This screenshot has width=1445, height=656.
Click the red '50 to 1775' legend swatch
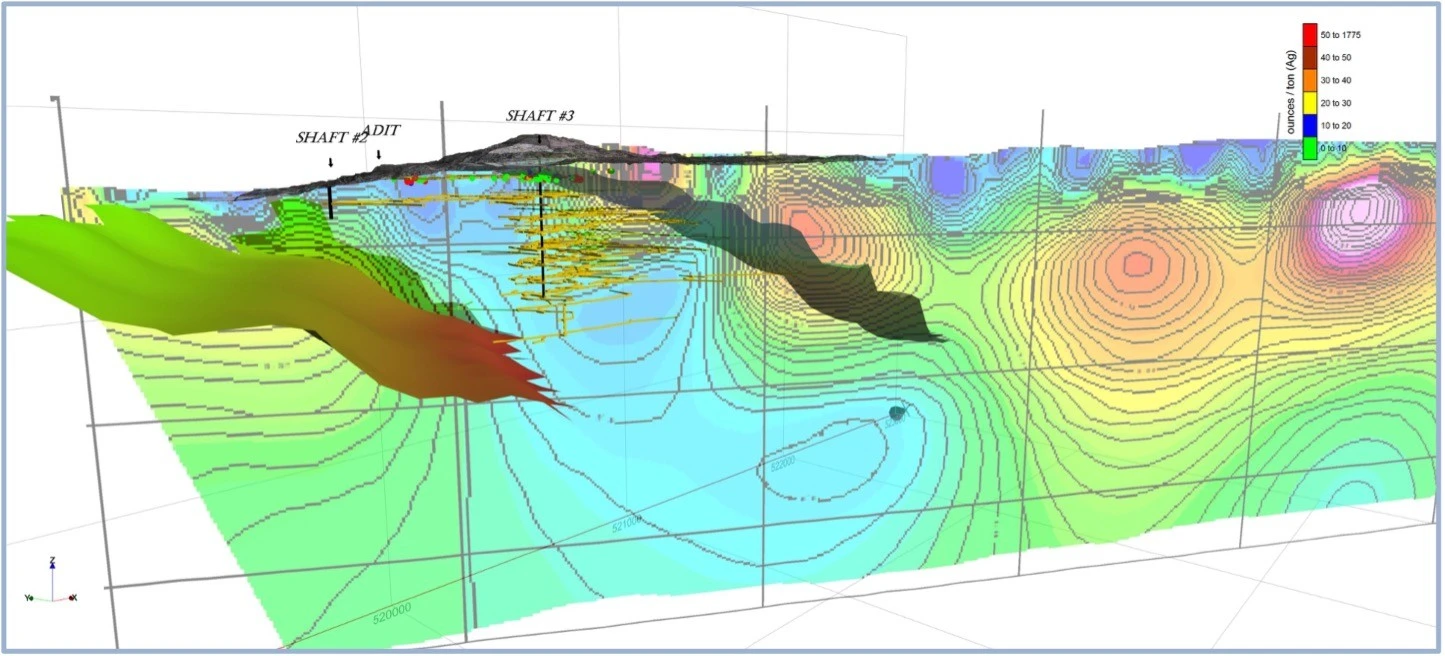click(x=1310, y=34)
